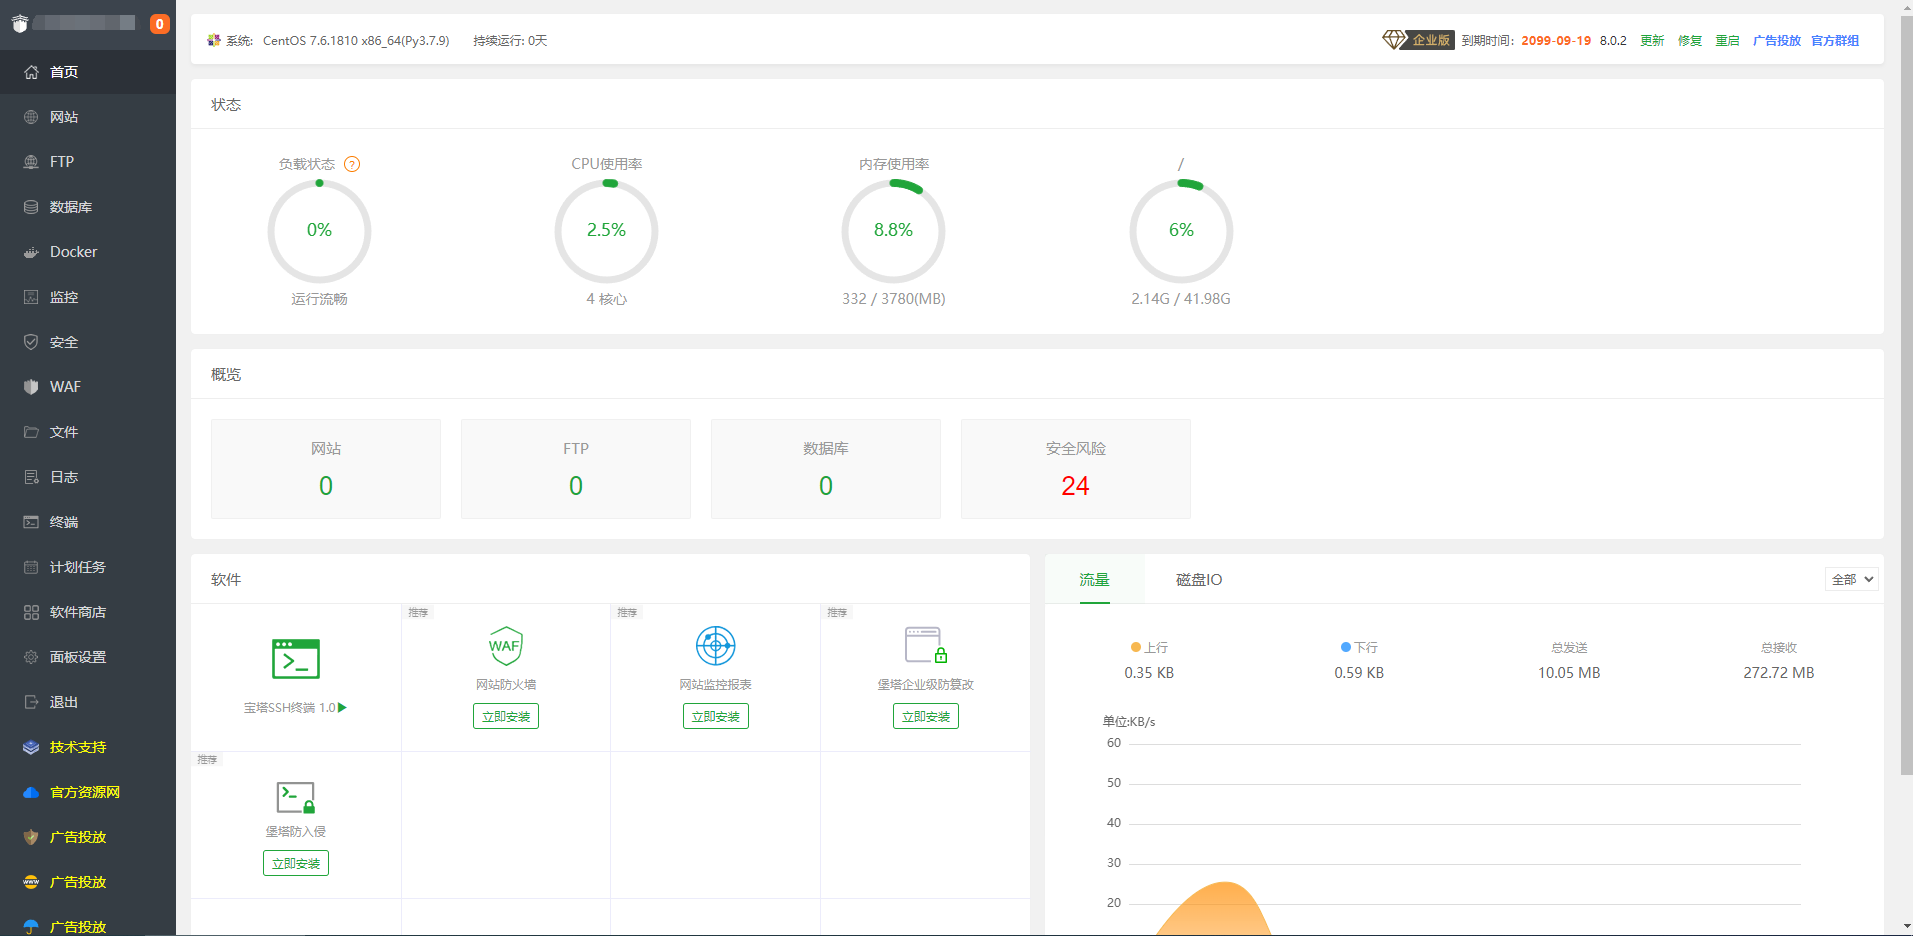Viewport: 1913px width, 936px height.
Task: Open the 监控 monitoring icon
Action: (31, 297)
